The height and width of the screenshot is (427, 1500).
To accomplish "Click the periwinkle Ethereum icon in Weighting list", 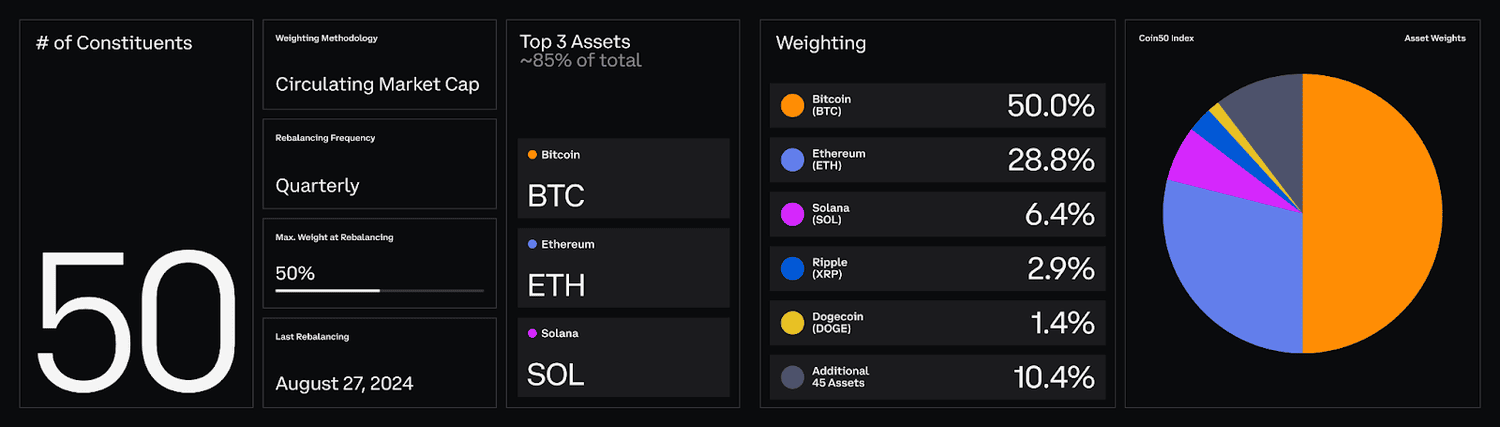I will click(x=793, y=160).
